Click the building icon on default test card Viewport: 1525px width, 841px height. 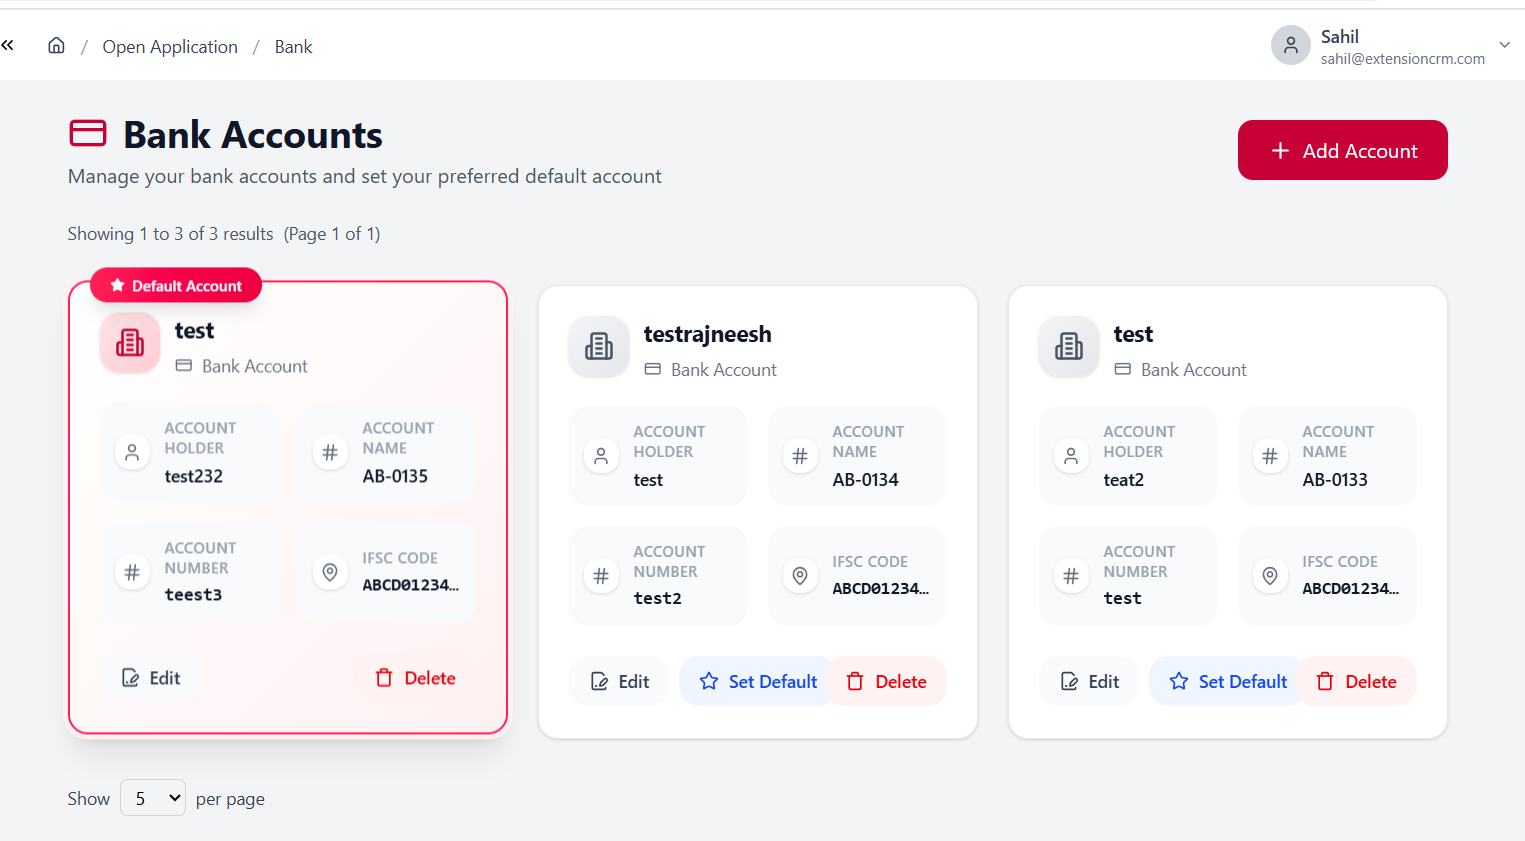click(130, 343)
